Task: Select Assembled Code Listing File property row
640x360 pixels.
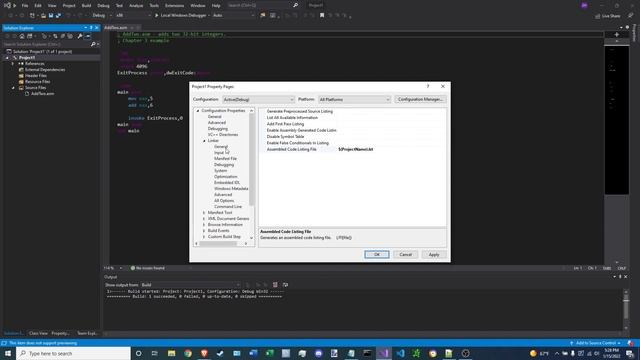Action: point(353,149)
